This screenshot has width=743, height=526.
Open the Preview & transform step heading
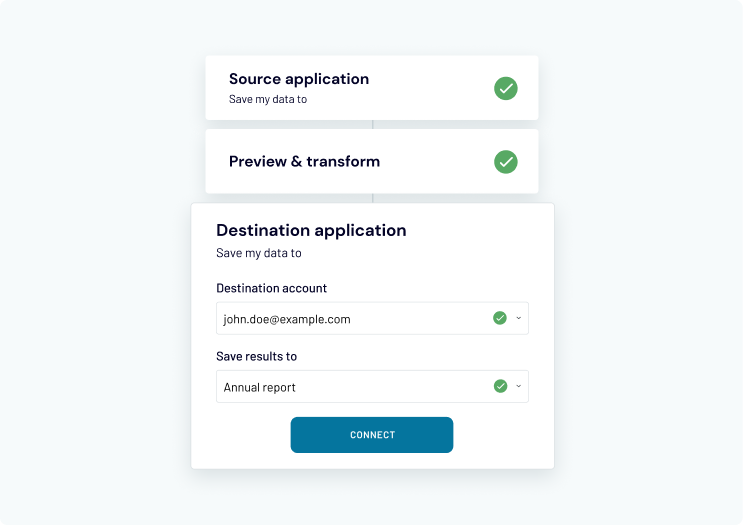pos(304,161)
